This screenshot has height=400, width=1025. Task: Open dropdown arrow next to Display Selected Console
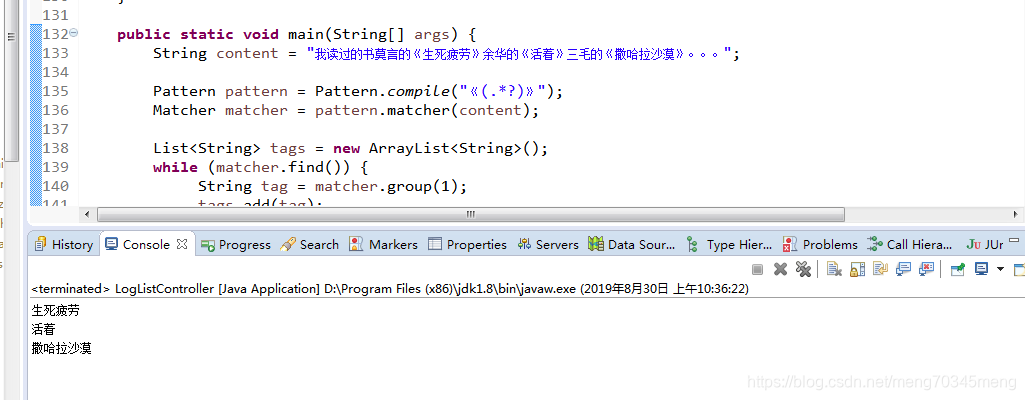click(1000, 269)
